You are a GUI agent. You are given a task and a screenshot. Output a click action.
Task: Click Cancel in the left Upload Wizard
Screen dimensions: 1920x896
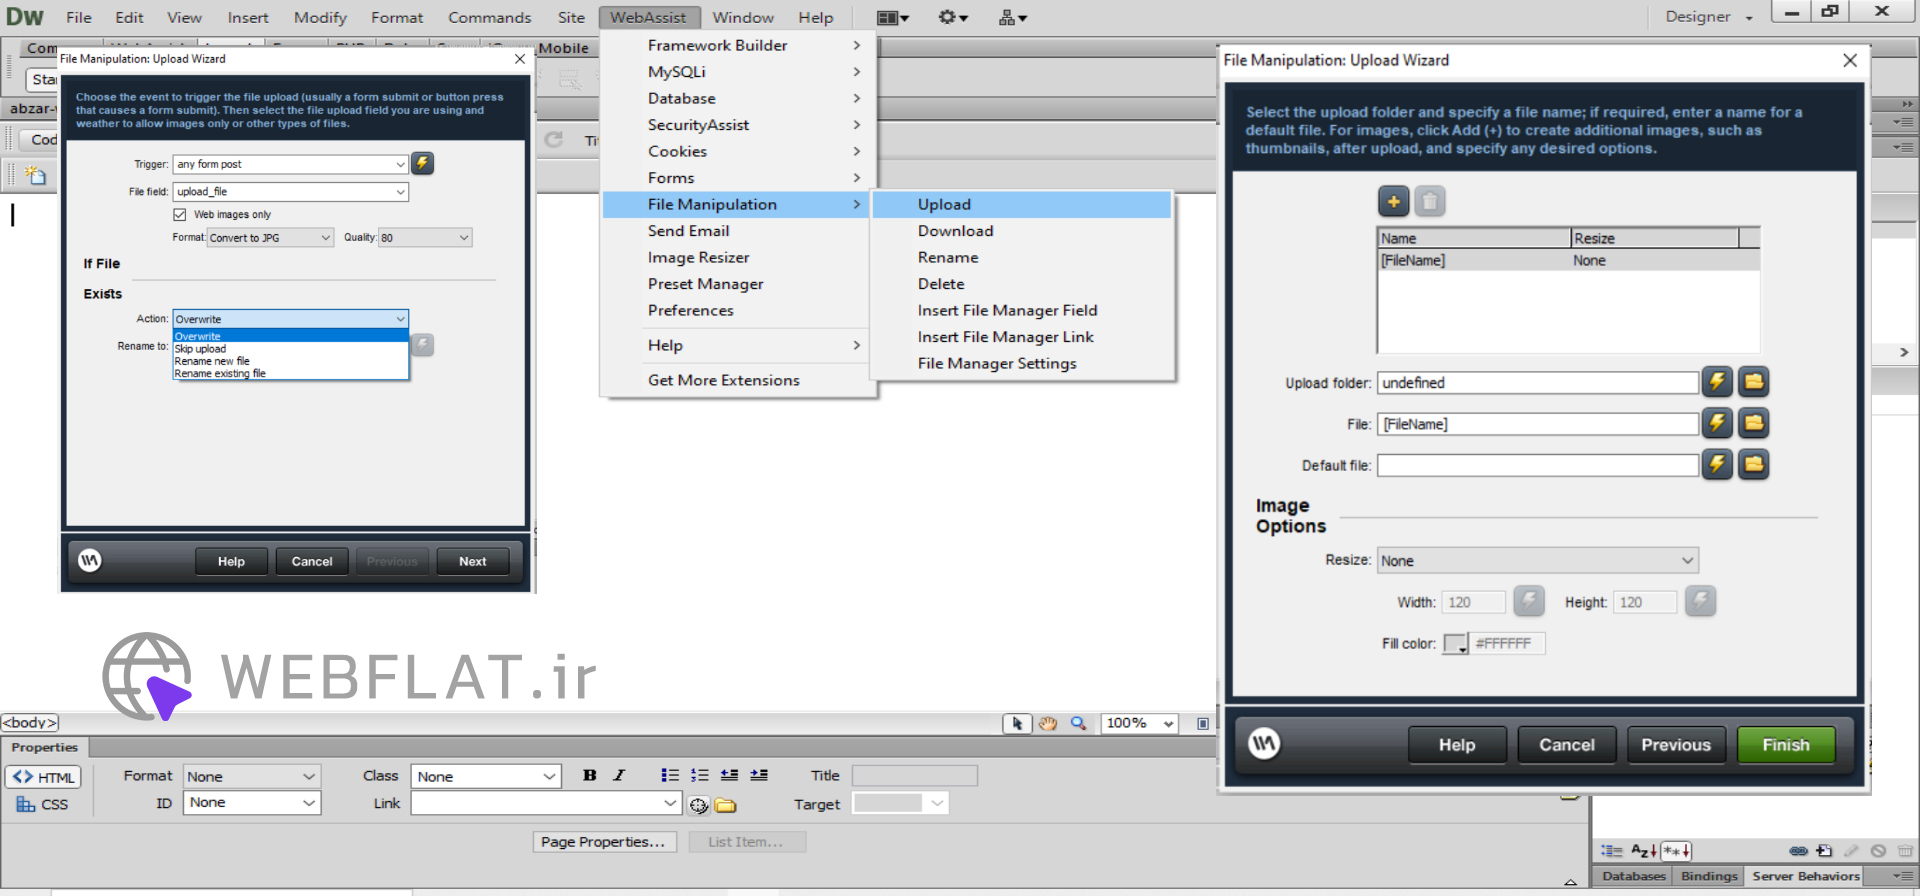point(312,561)
